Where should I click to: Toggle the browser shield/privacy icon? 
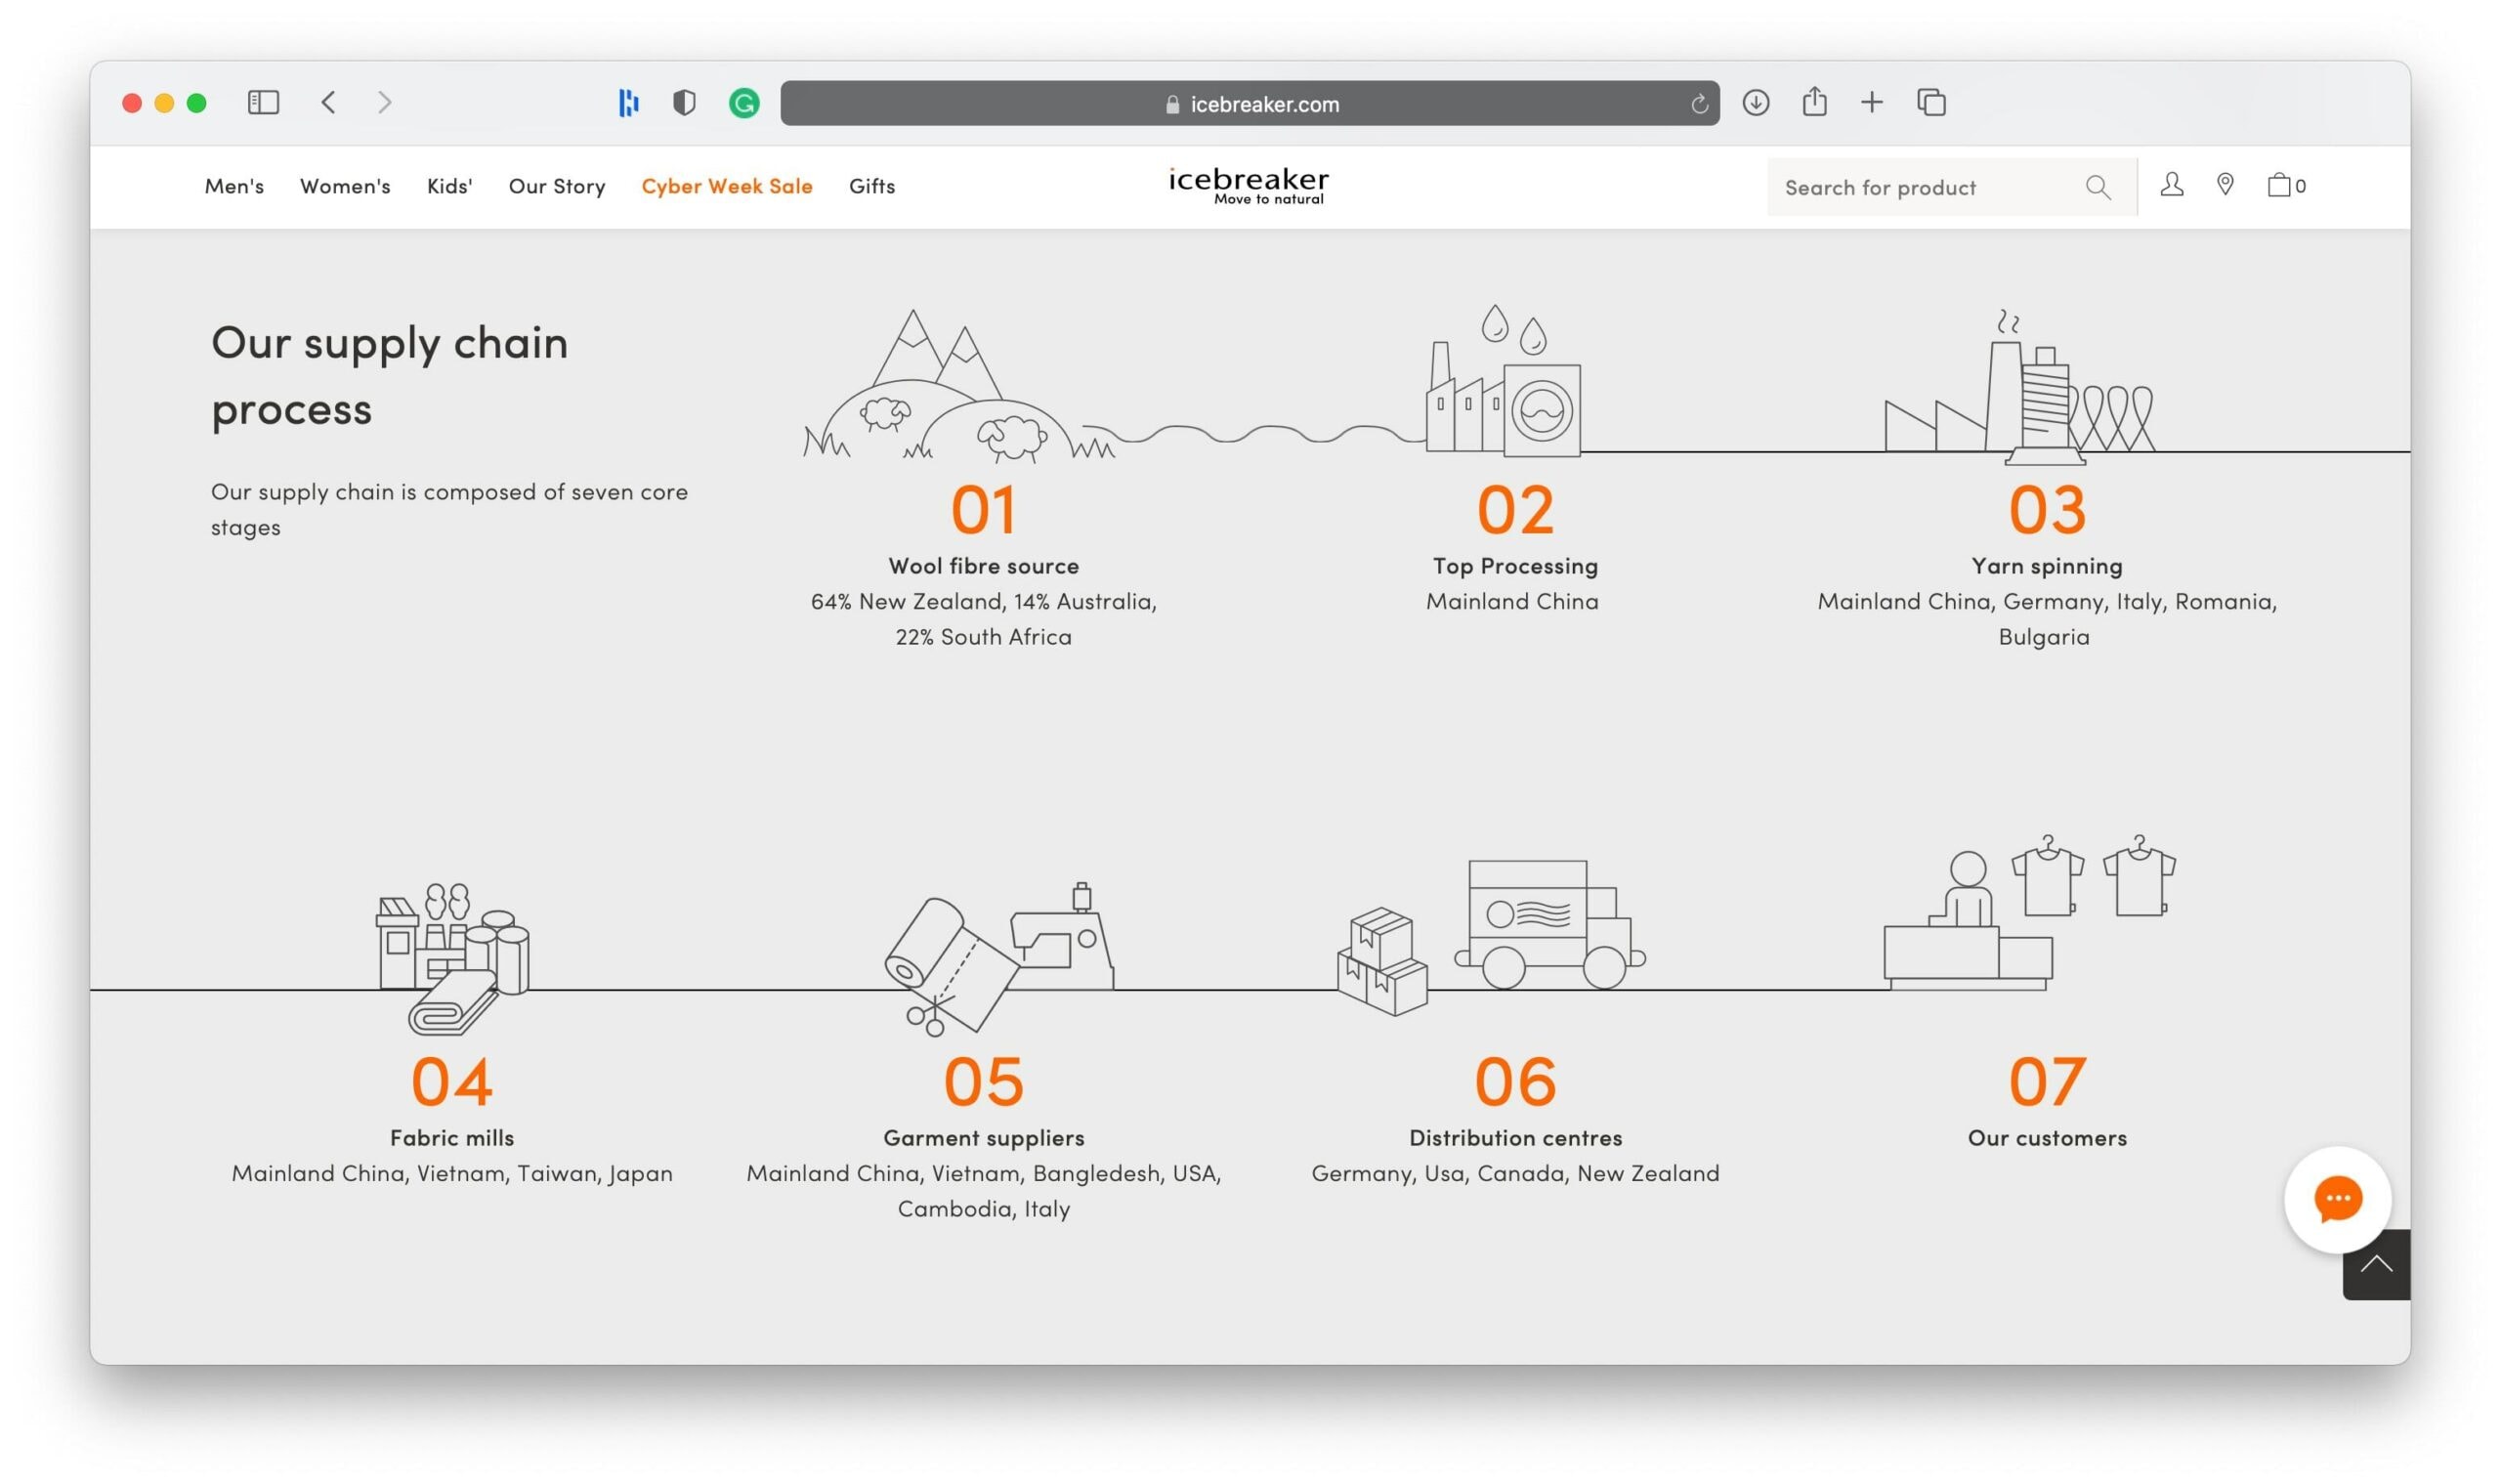coord(685,103)
